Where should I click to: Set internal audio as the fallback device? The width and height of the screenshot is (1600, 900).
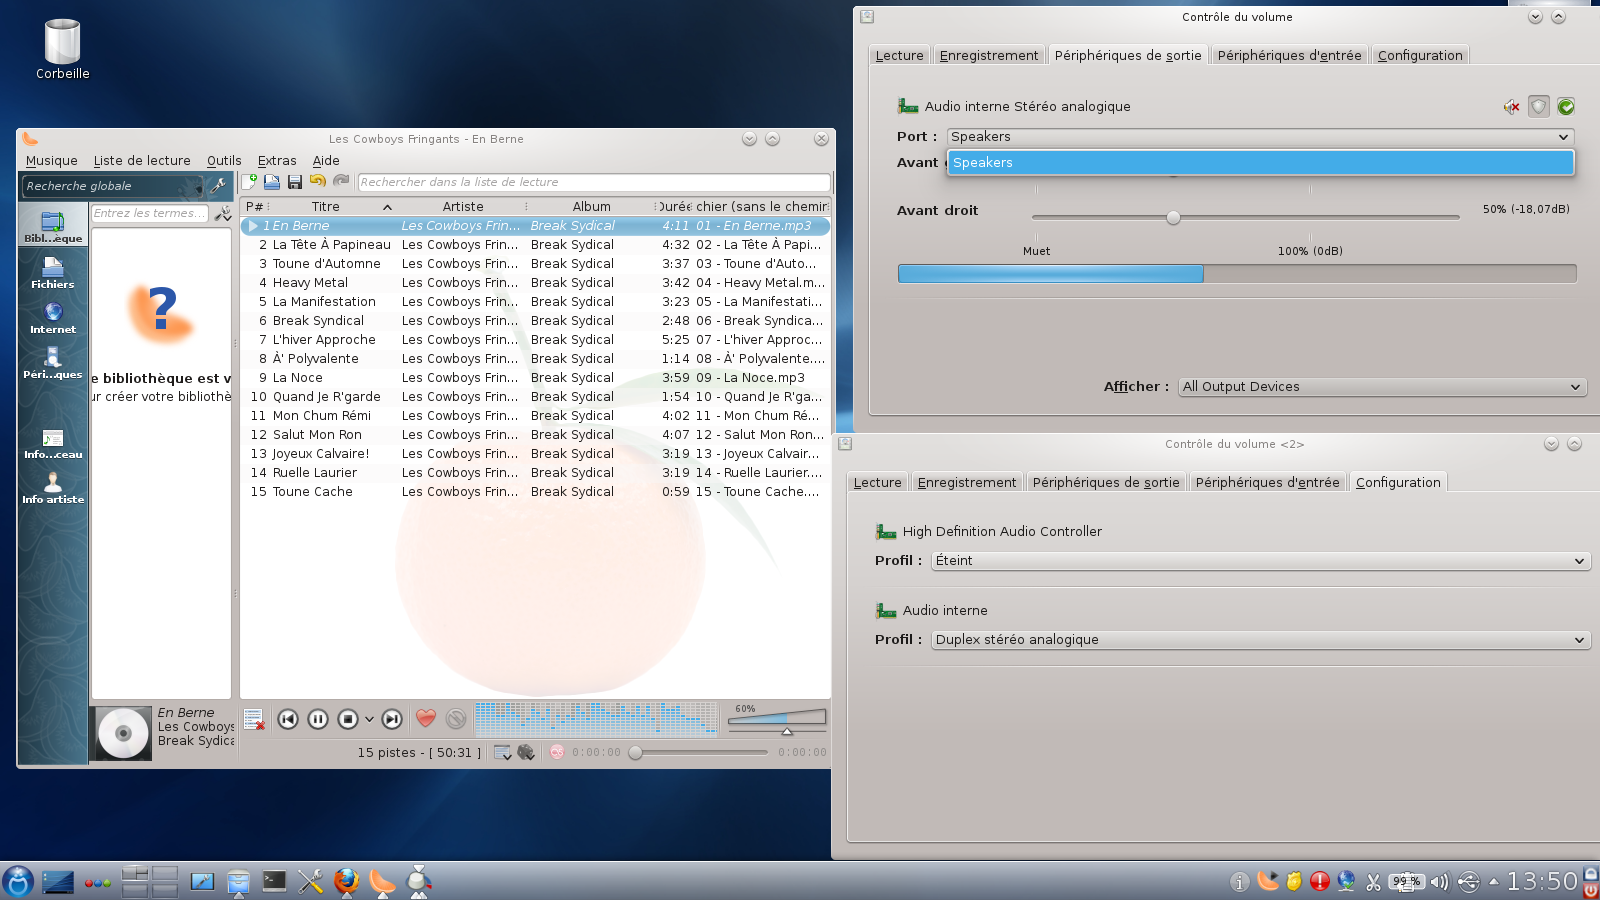[1566, 106]
